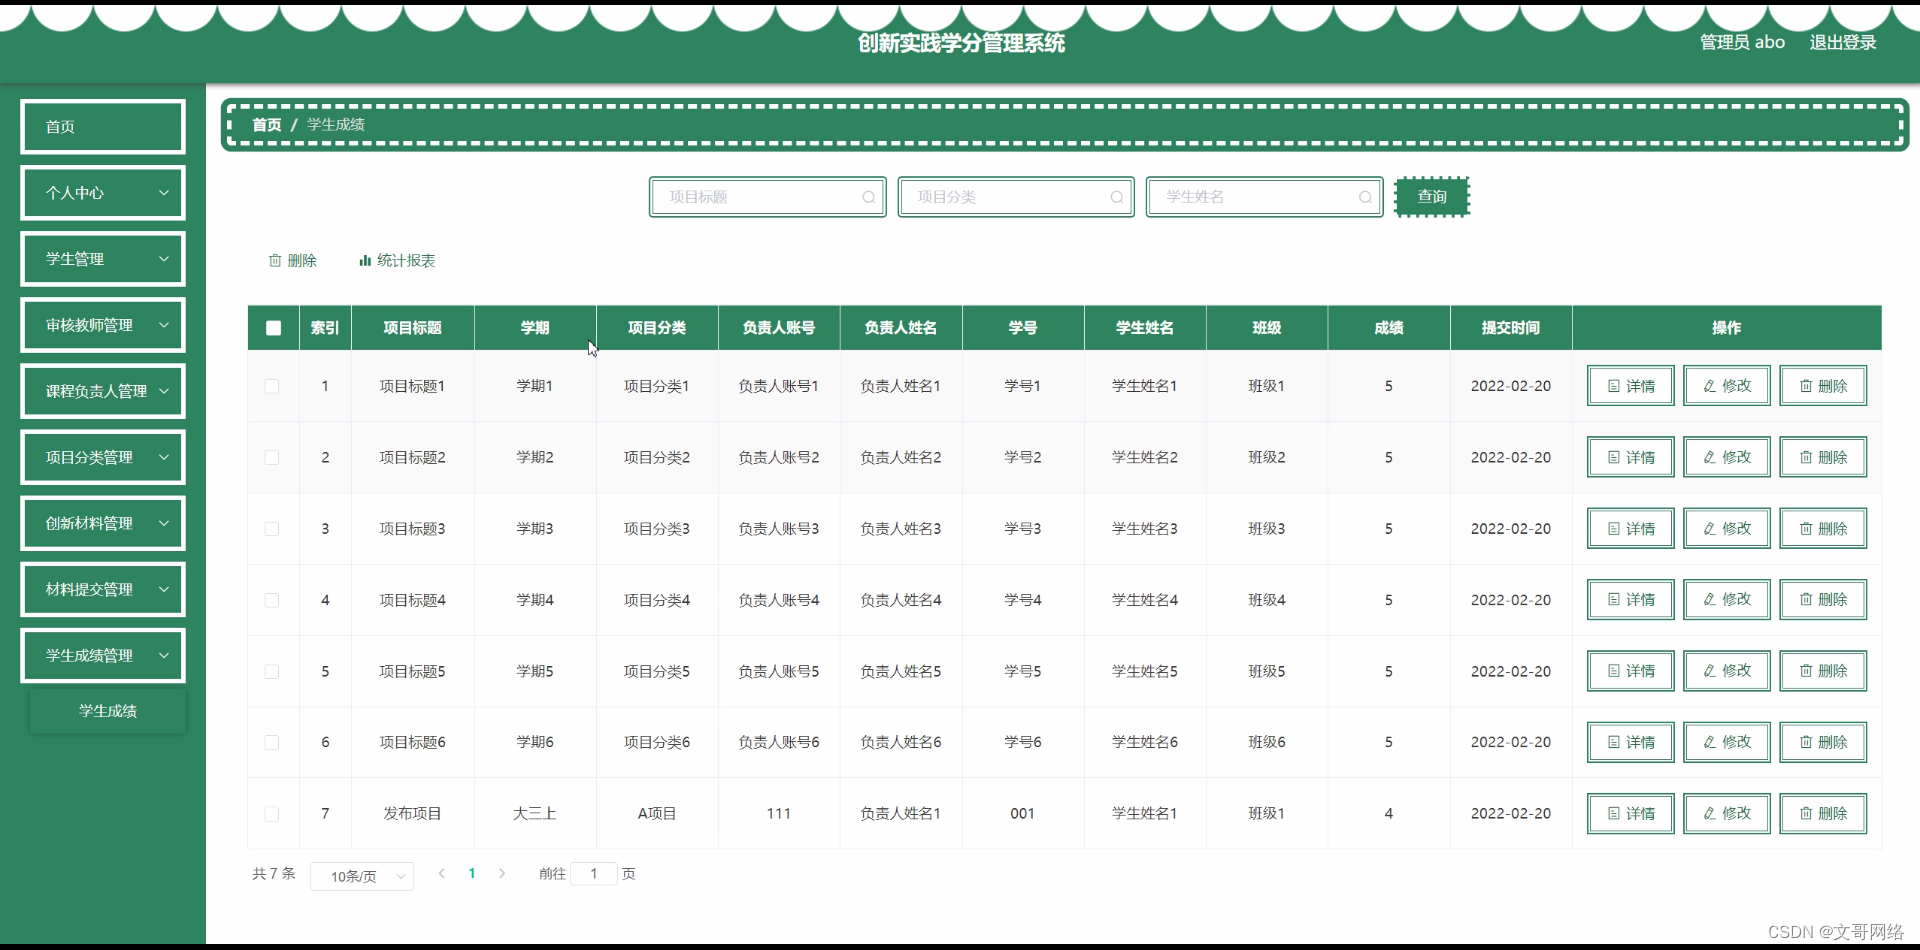Click 退出登录 link
The image size is (1920, 950).
tap(1842, 42)
